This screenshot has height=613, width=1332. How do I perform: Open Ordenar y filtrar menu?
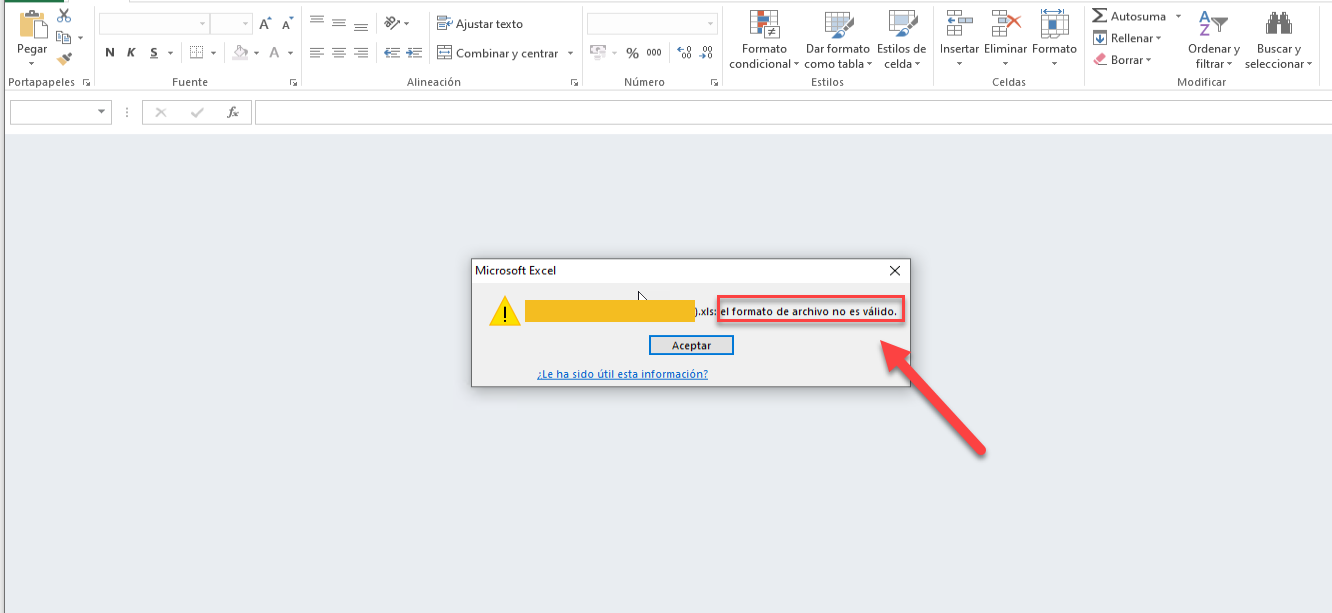pos(1214,41)
